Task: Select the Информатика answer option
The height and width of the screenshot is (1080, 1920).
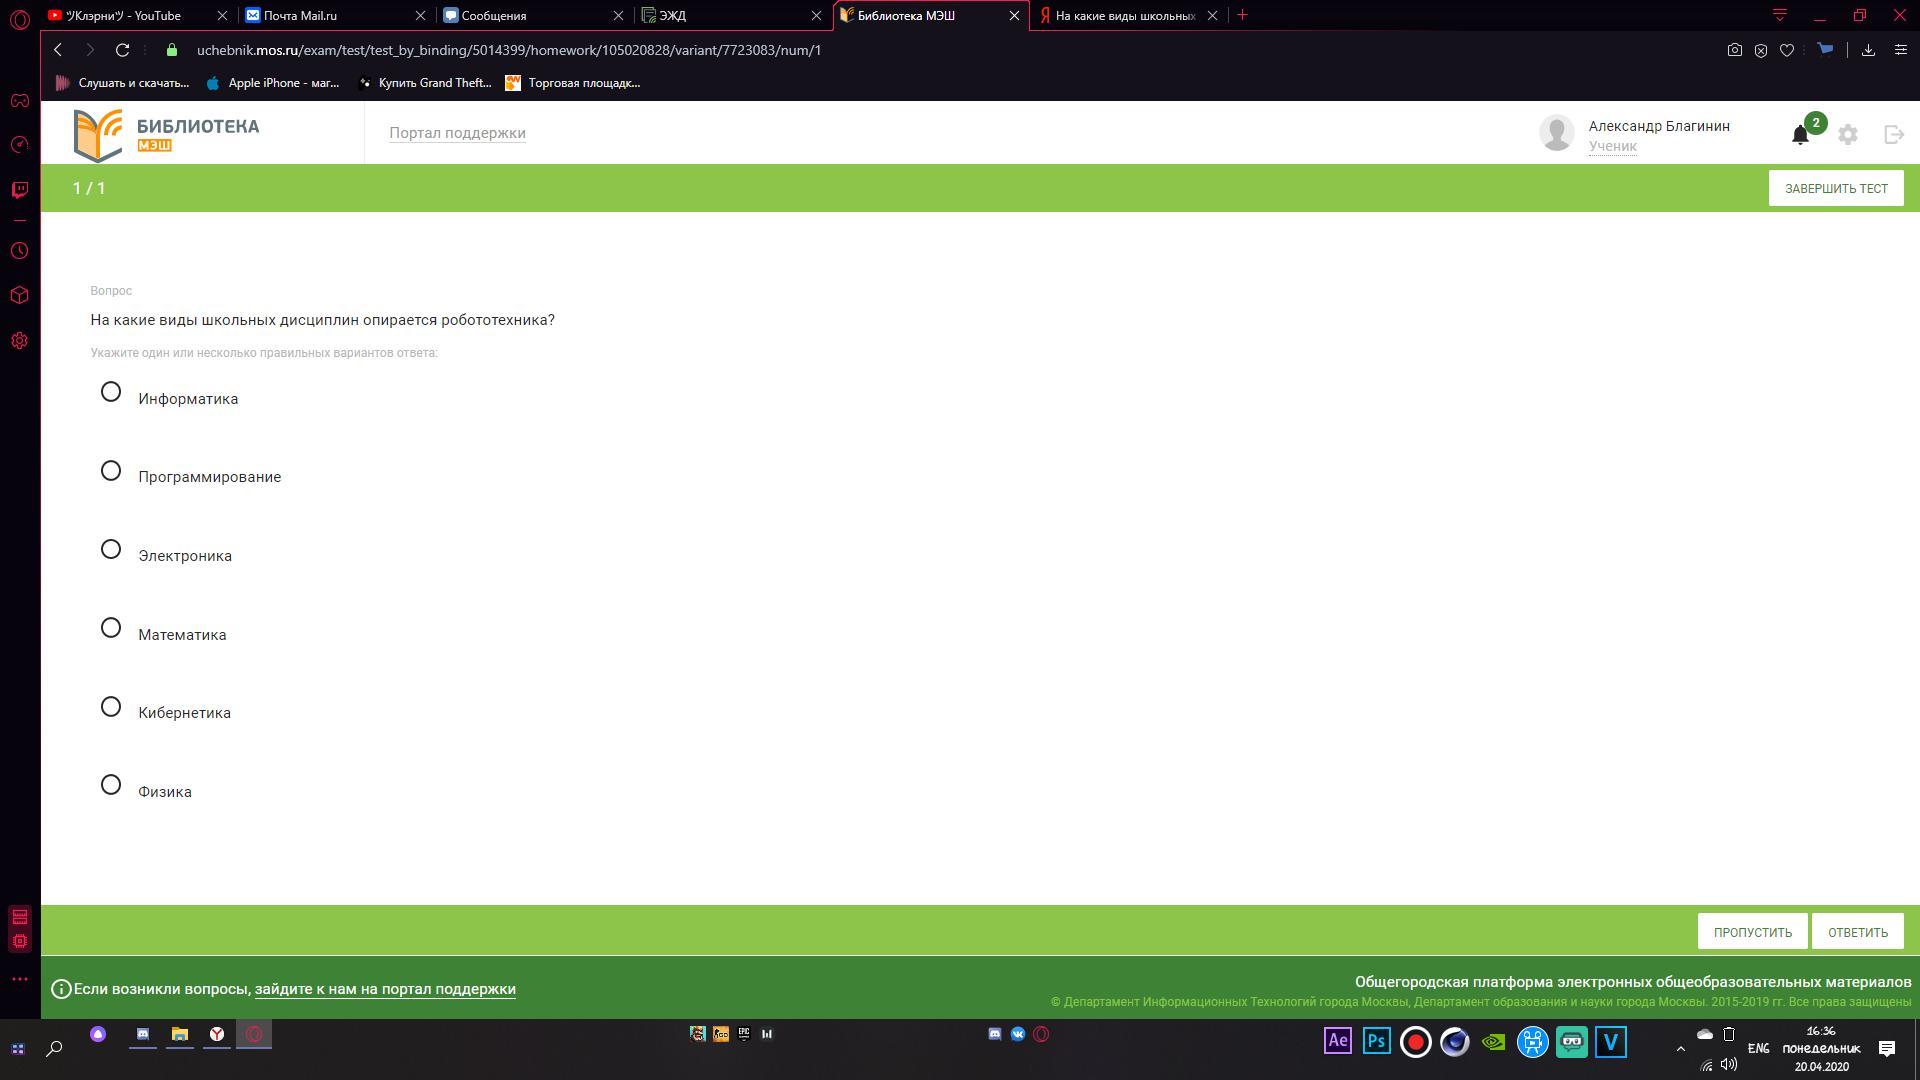Action: [x=111, y=392]
